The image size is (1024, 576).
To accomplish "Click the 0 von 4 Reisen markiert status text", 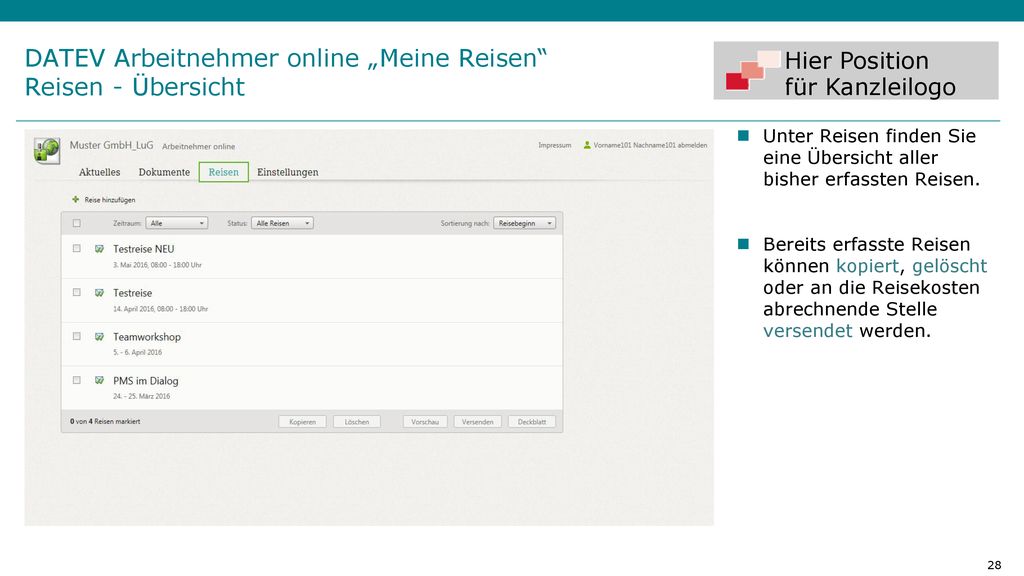I will pyautogui.click(x=105, y=421).
